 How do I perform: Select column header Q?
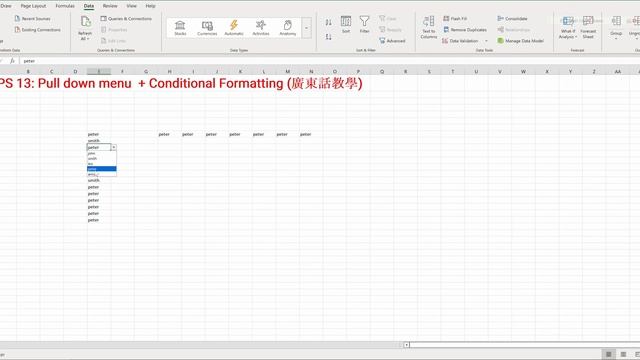[x=382, y=71]
